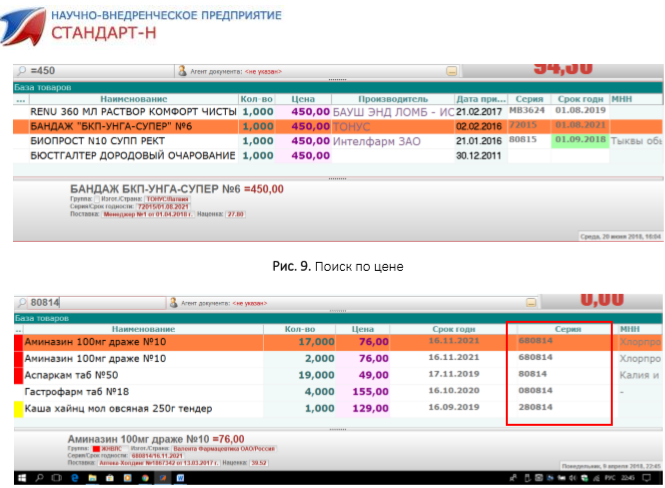The image size is (665, 488).
Task: Select the БИОПРОСТ N10 СУПП РЕКТ row
Action: pyautogui.click(x=338, y=141)
